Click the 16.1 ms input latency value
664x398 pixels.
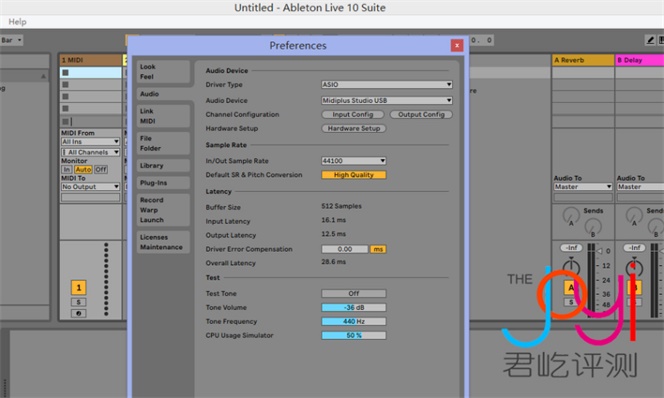333,220
